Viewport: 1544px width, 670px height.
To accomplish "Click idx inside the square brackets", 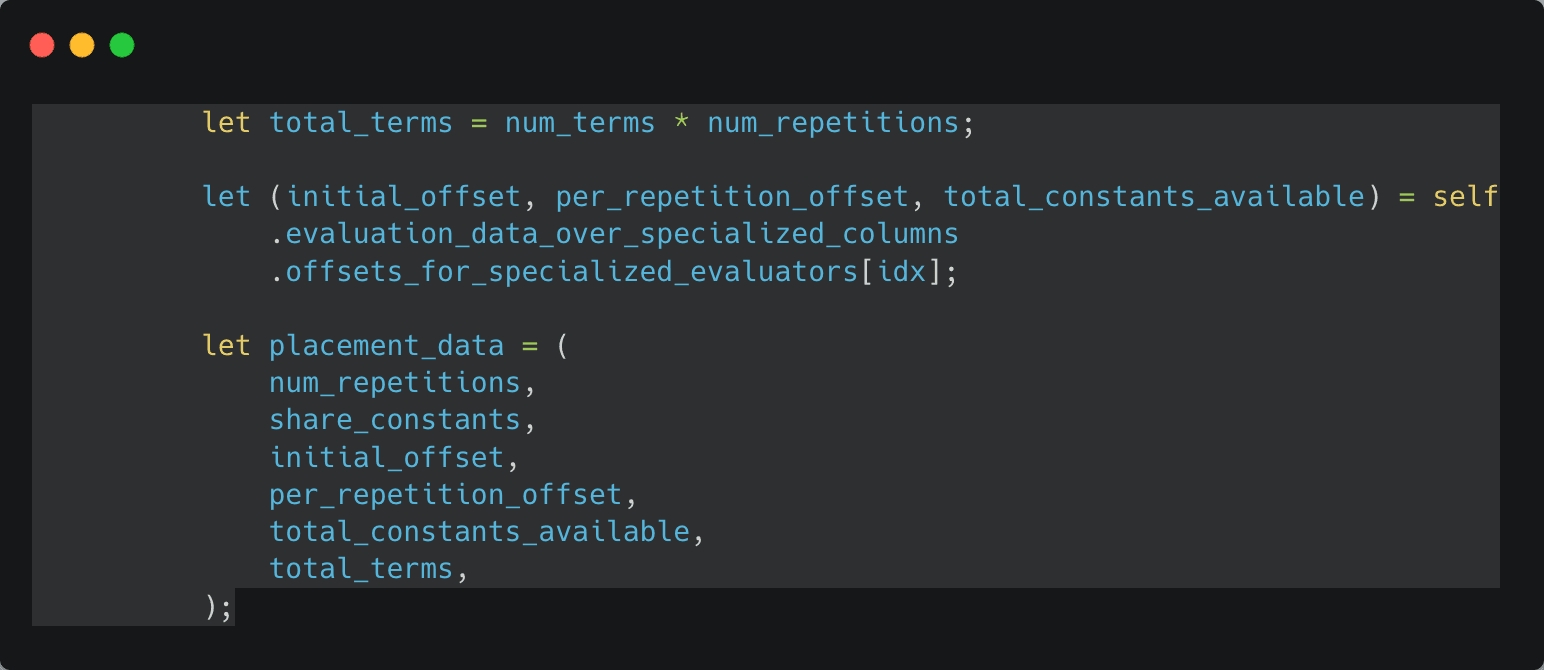I will tap(902, 271).
